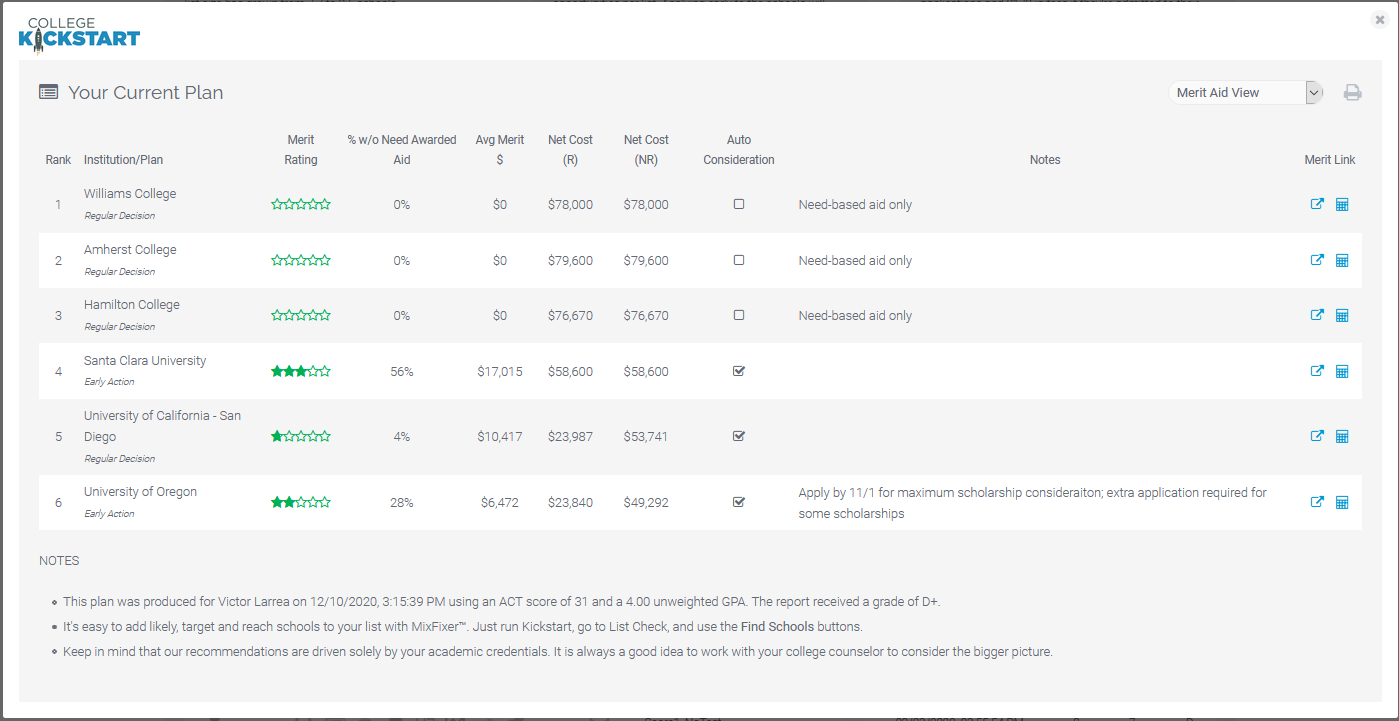This screenshot has width=1399, height=721.
Task: Click Santa Clara's 56% awarded aid value
Action: [402, 372]
